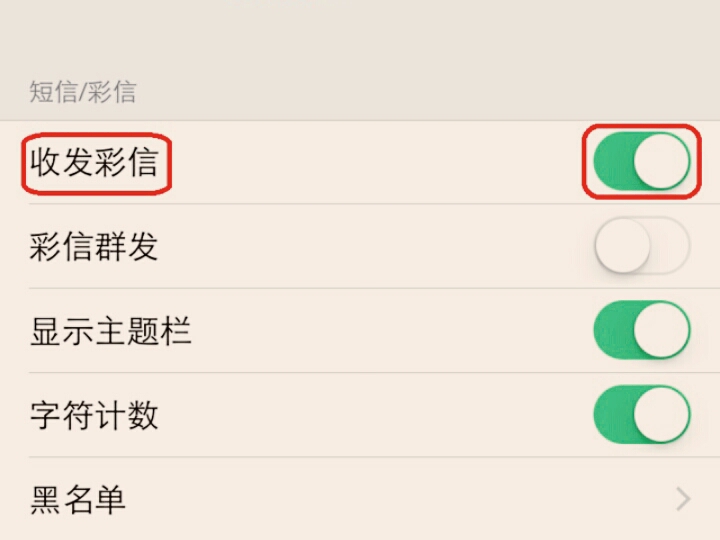Click the white knob of 收发彩信 switch
Viewport: 720px width, 540px height.
click(661, 162)
